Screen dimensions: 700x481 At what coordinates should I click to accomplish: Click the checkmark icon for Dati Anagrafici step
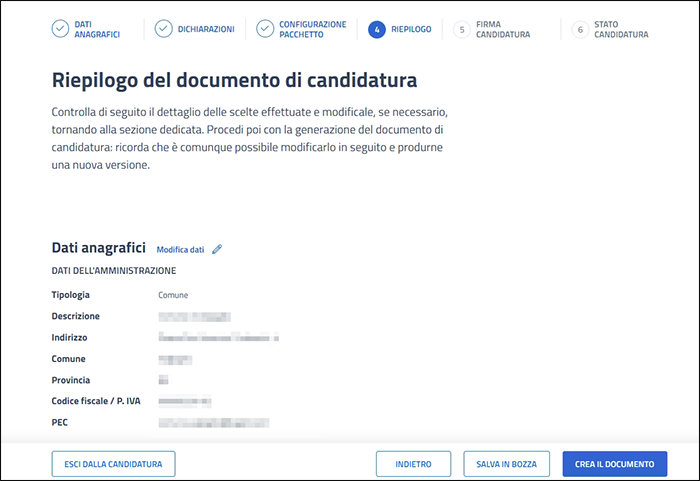[x=60, y=29]
